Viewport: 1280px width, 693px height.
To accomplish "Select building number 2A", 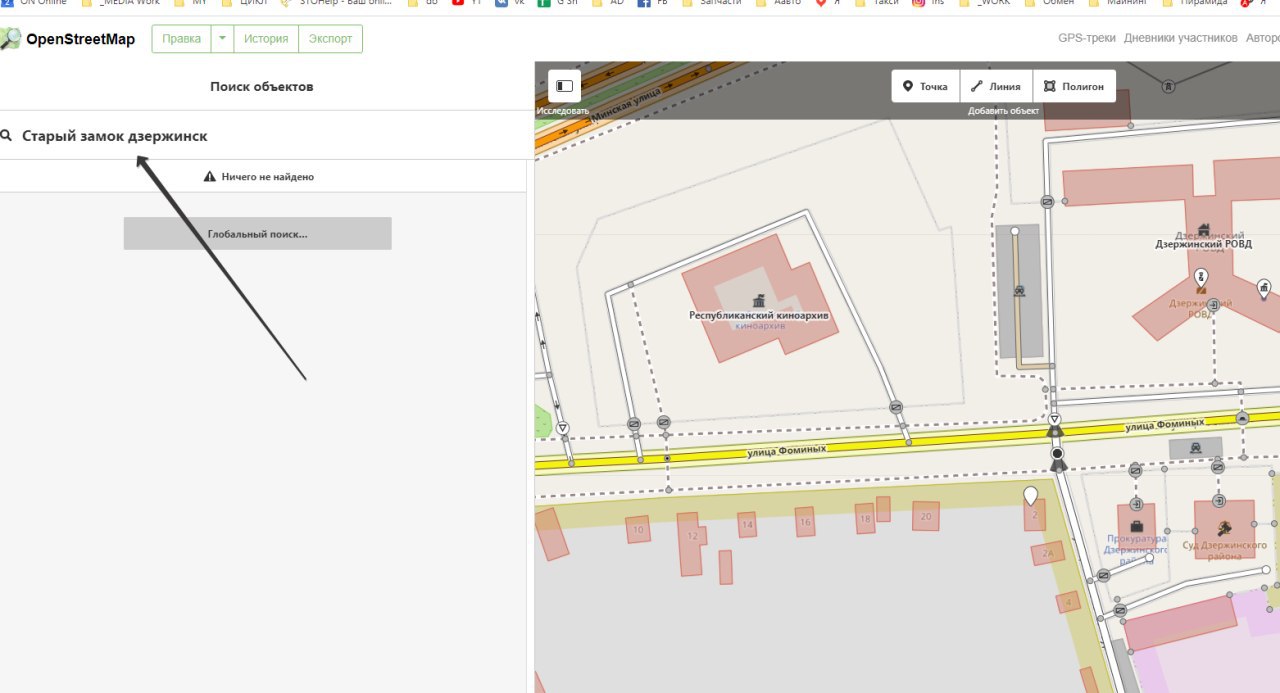I will click(1048, 553).
